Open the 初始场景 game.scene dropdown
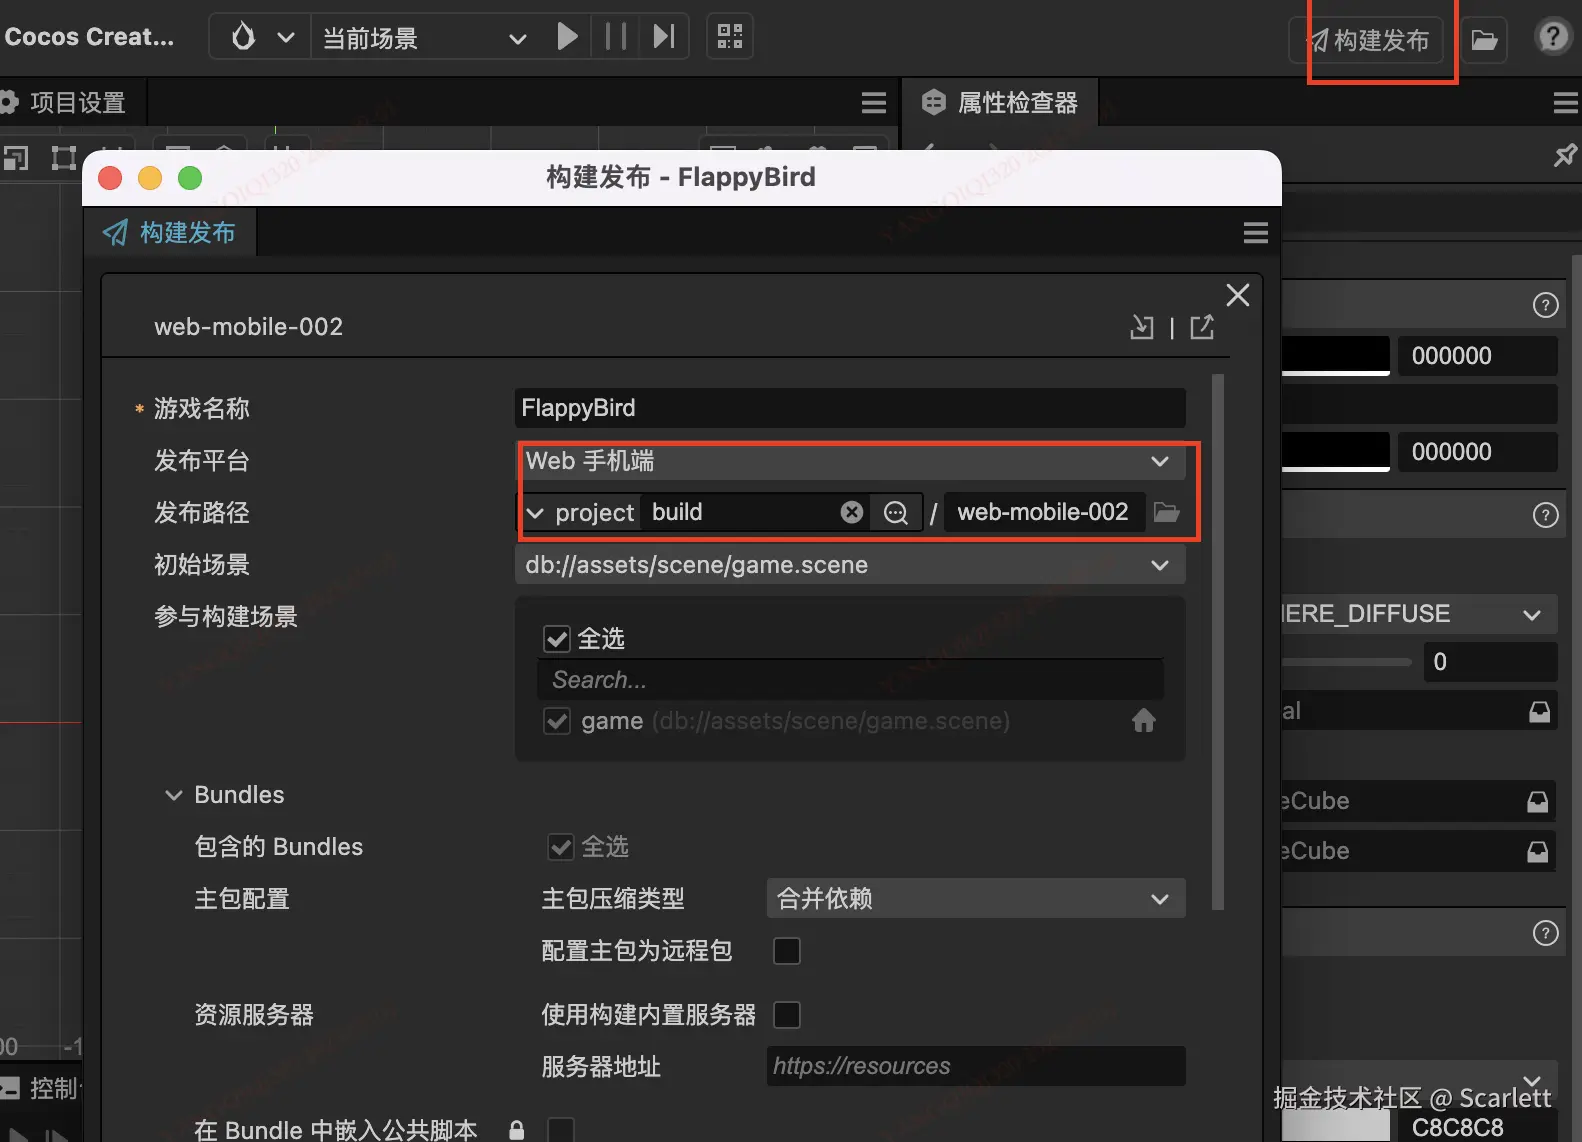The width and height of the screenshot is (1582, 1142). tap(850, 565)
